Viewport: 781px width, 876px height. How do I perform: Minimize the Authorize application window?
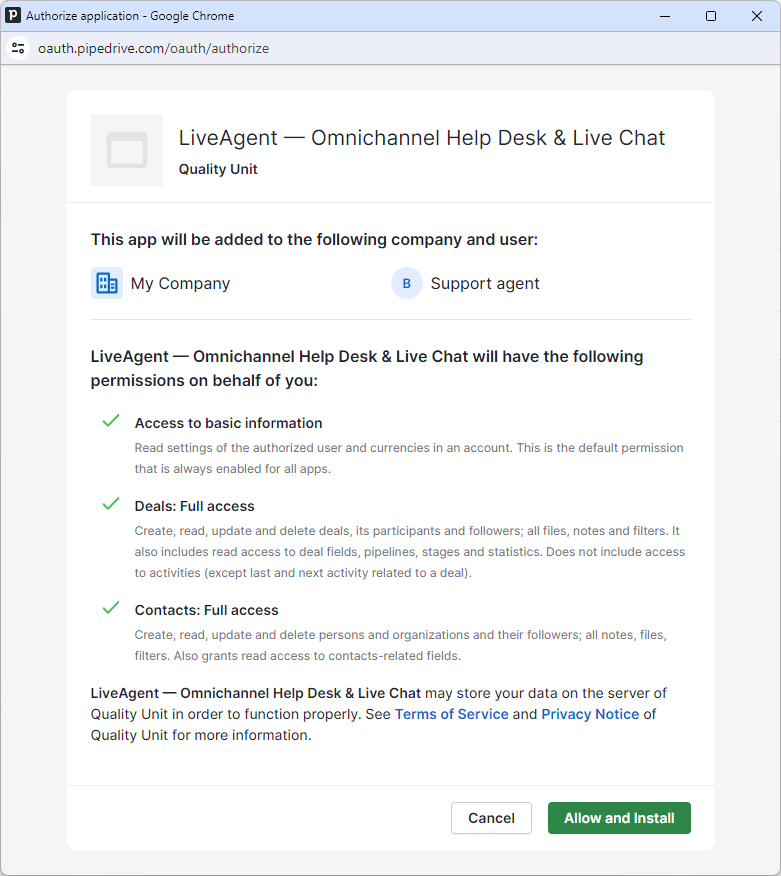click(665, 16)
